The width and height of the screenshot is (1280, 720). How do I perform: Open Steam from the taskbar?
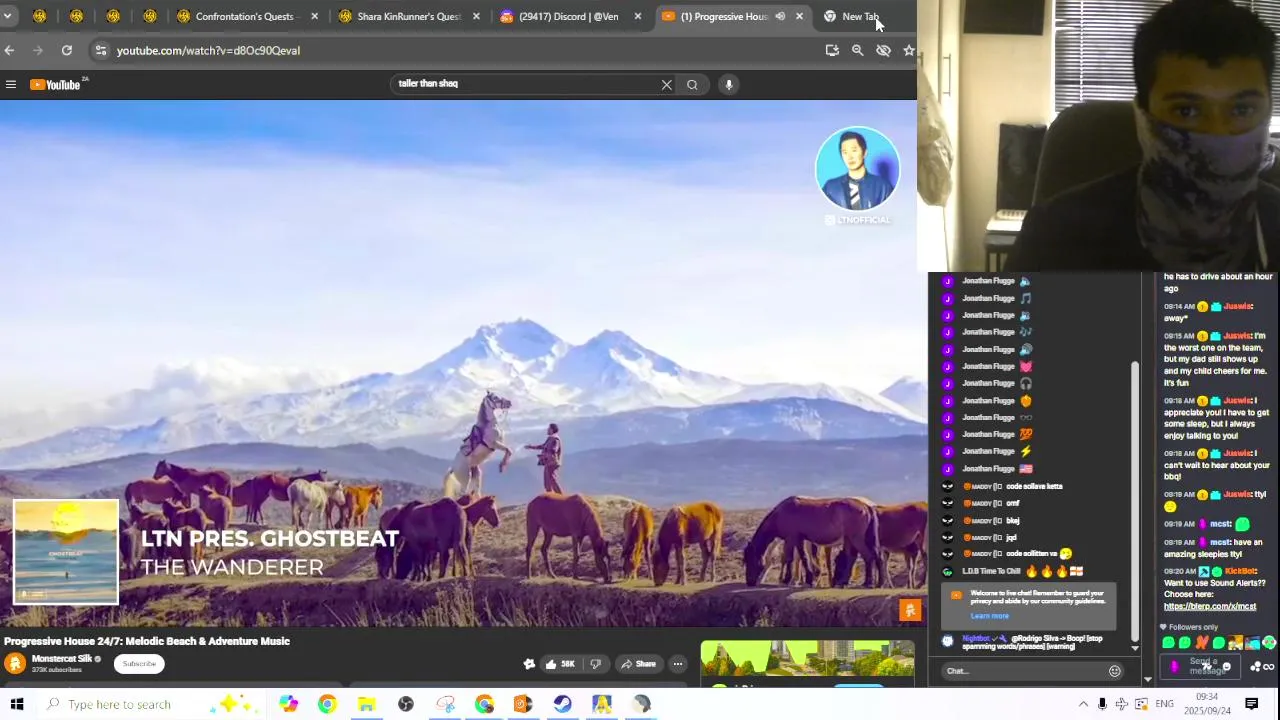point(562,704)
